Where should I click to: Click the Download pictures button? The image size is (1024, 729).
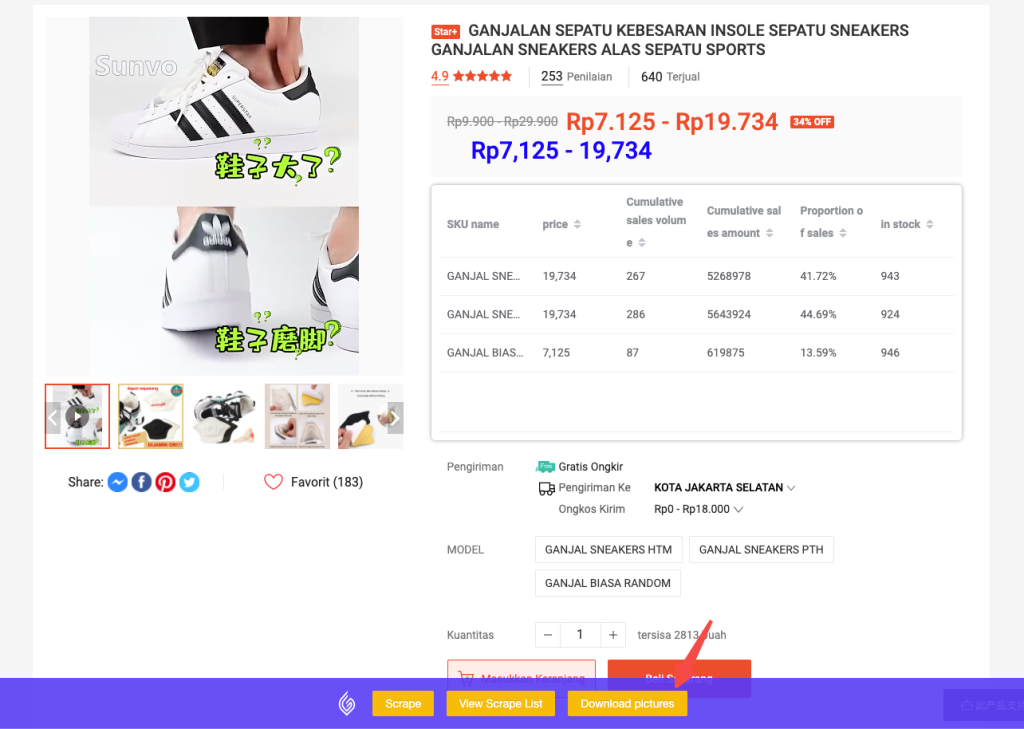pyautogui.click(x=627, y=704)
